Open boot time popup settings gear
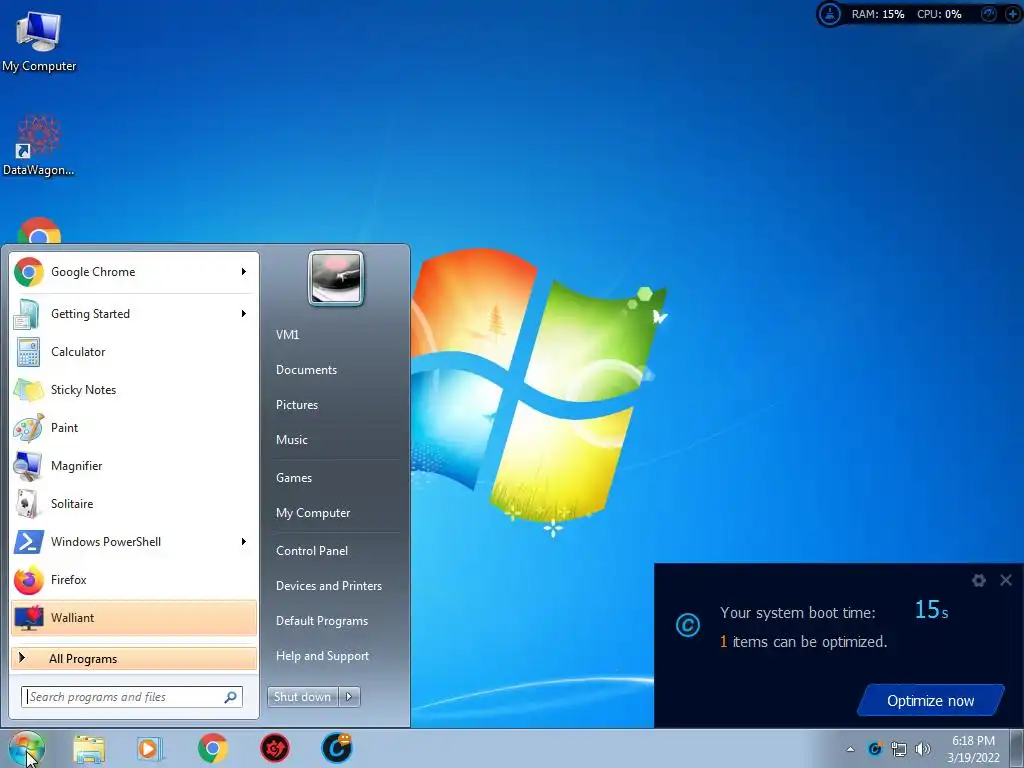This screenshot has height=768, width=1024. pos(978,580)
